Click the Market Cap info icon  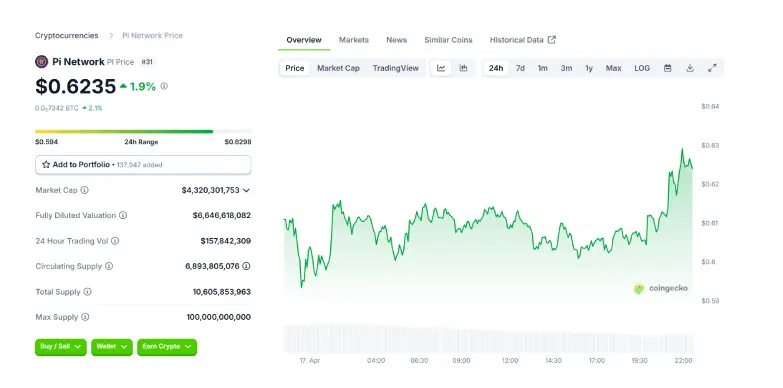coord(84,190)
